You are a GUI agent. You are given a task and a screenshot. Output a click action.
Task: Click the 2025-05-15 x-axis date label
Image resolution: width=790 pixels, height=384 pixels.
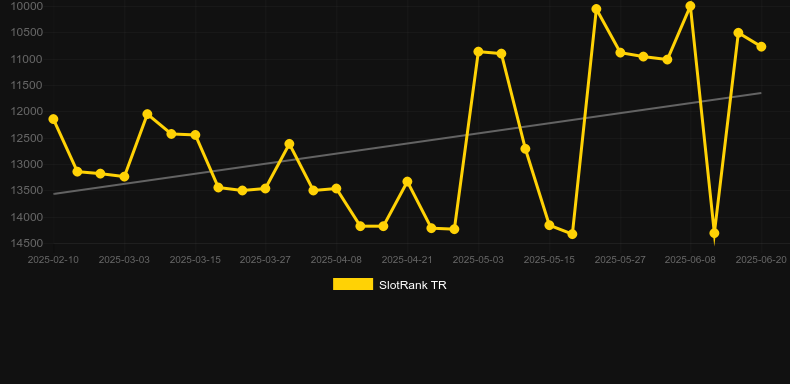coord(549,260)
